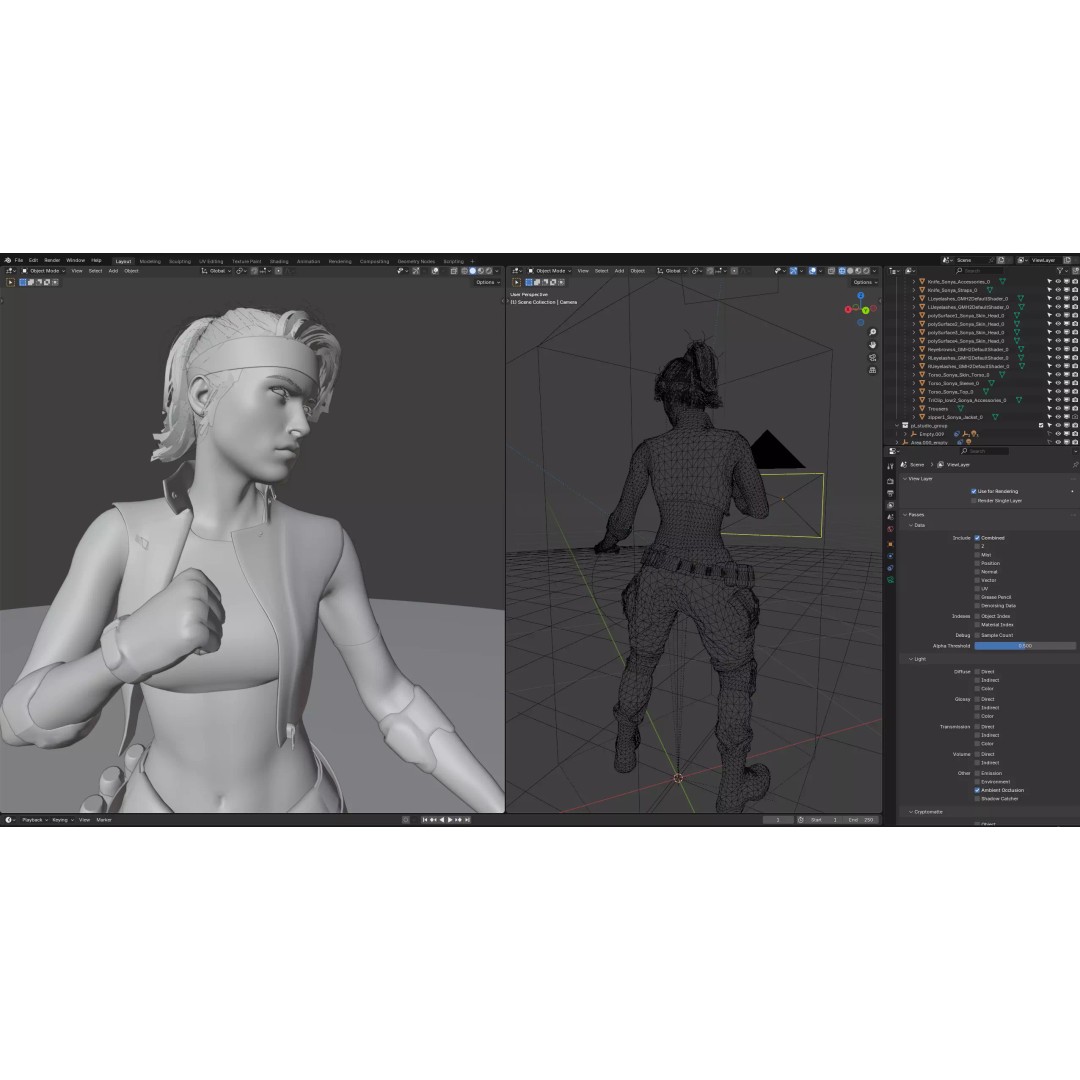This screenshot has width=1080, height=1080.
Task: Click the Blender logo icon
Action: (8, 260)
